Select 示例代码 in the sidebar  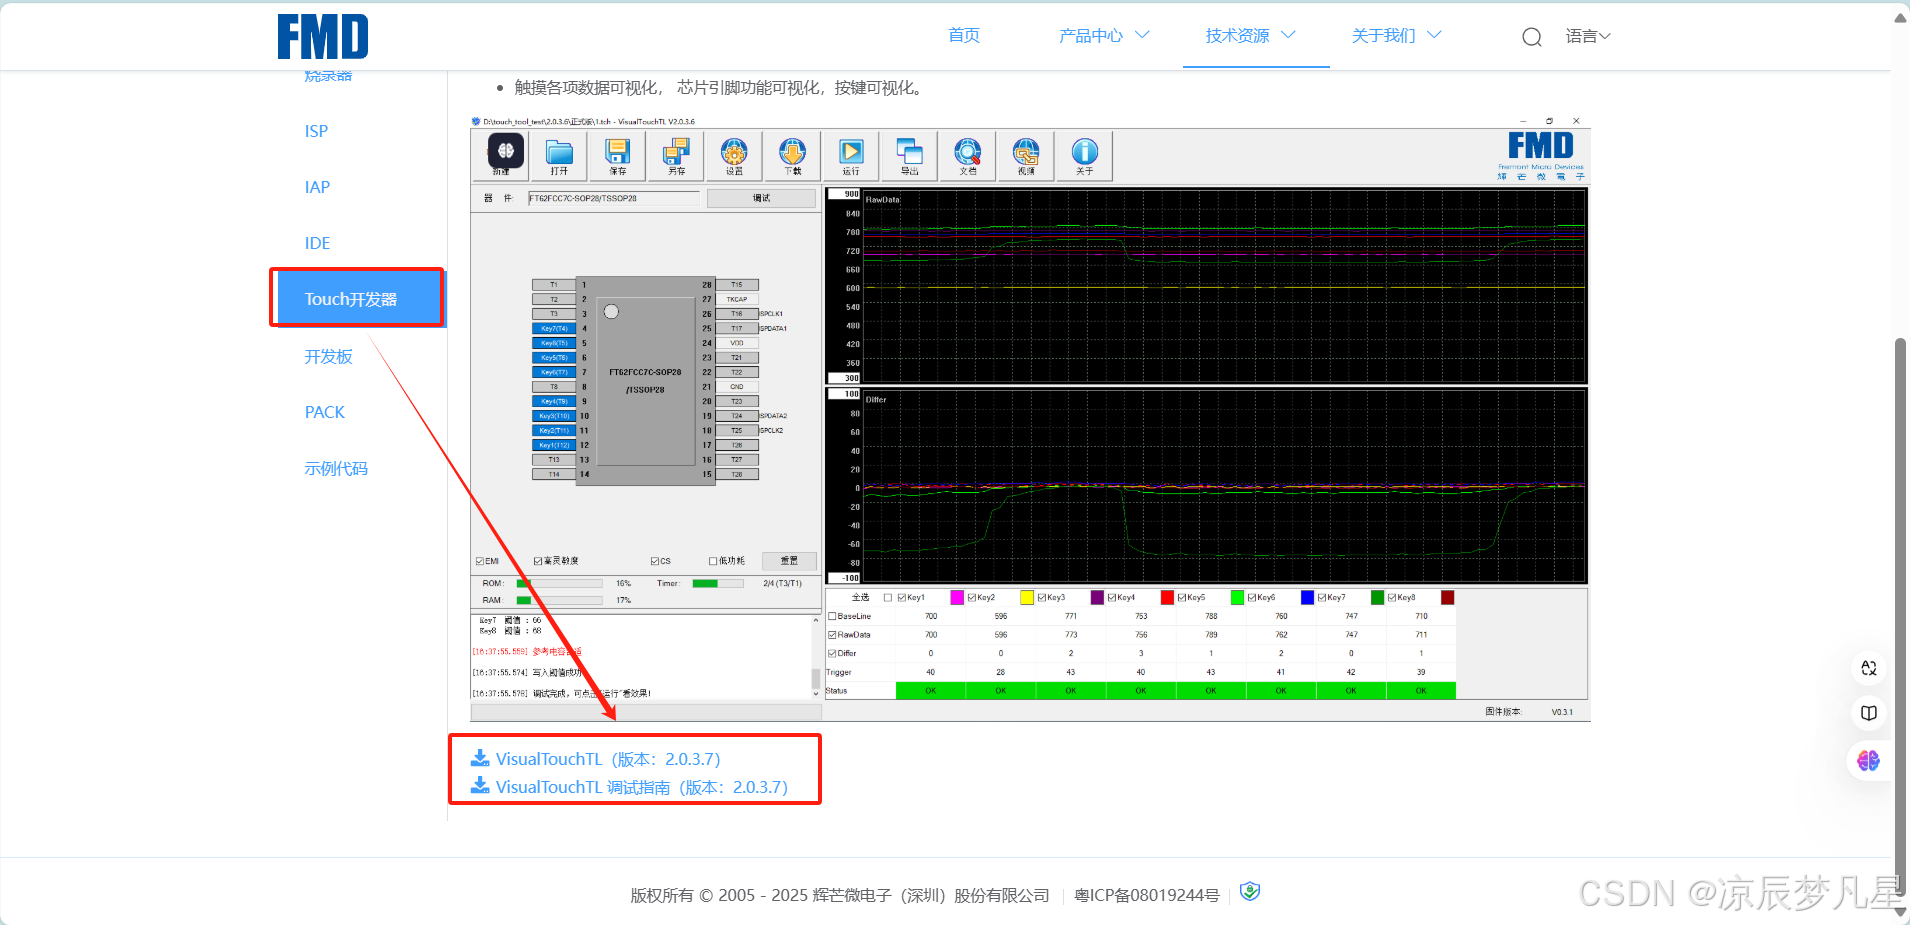(336, 468)
